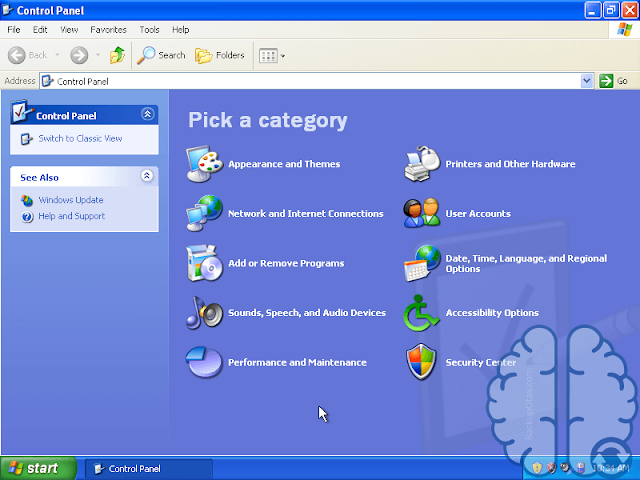Open Sounds, Speech, and Audio Devices link

(x=307, y=313)
